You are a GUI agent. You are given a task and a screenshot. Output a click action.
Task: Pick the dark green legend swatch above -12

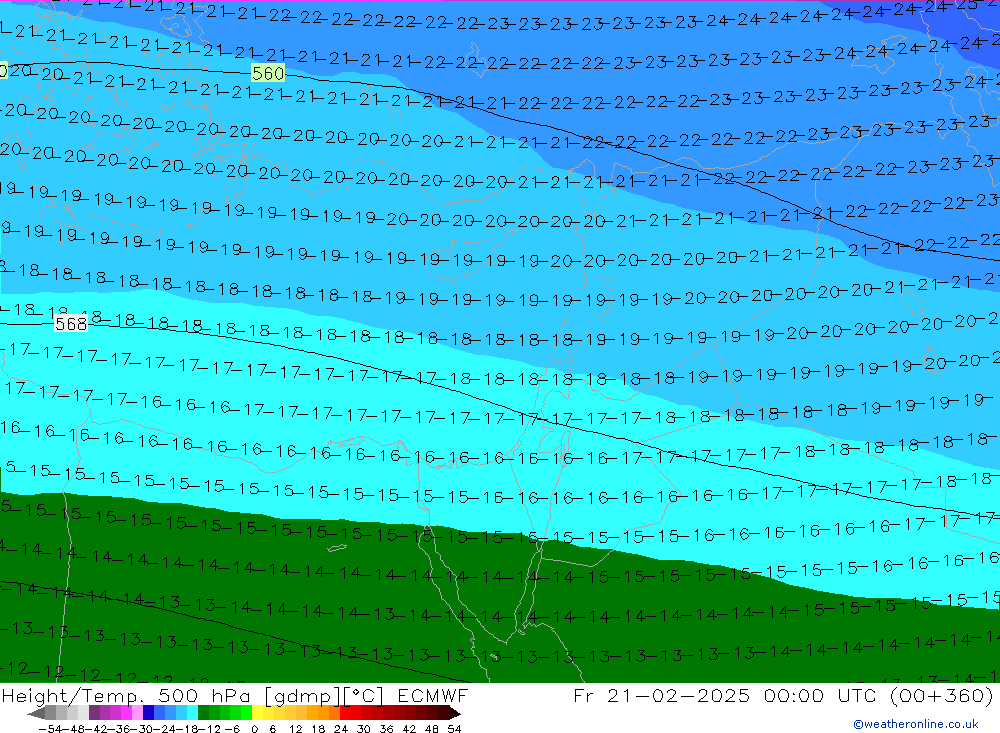[203, 713]
